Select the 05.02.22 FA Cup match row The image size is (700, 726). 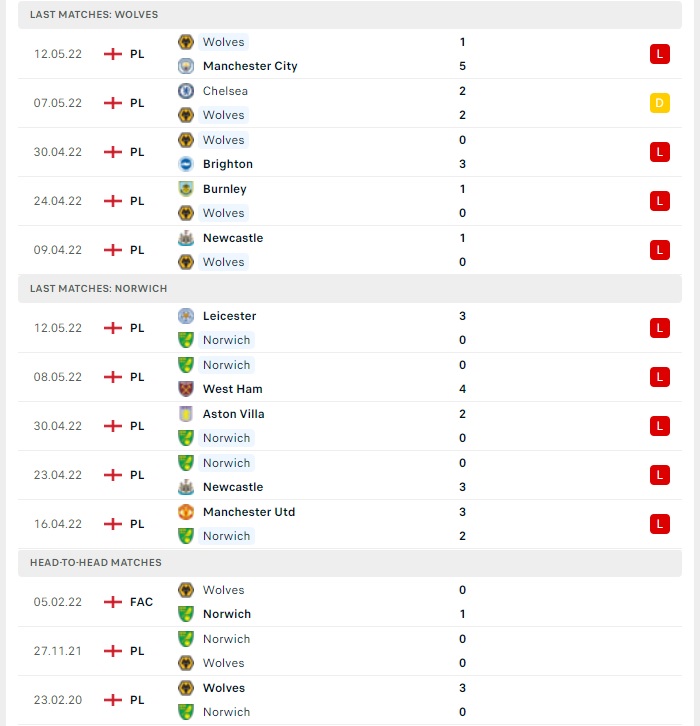pos(350,602)
